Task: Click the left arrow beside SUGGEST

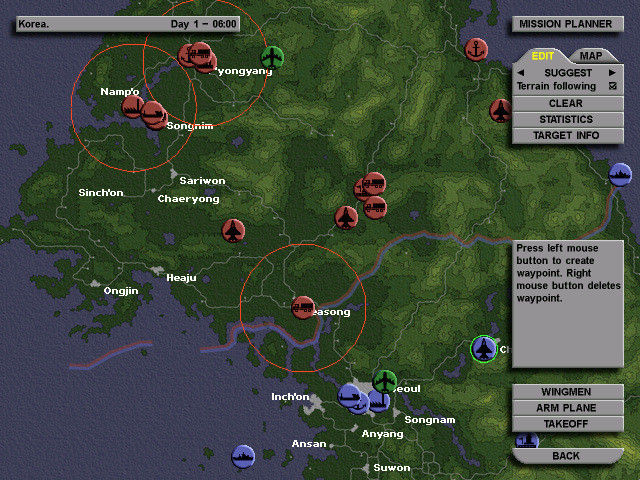Action: (x=520, y=73)
